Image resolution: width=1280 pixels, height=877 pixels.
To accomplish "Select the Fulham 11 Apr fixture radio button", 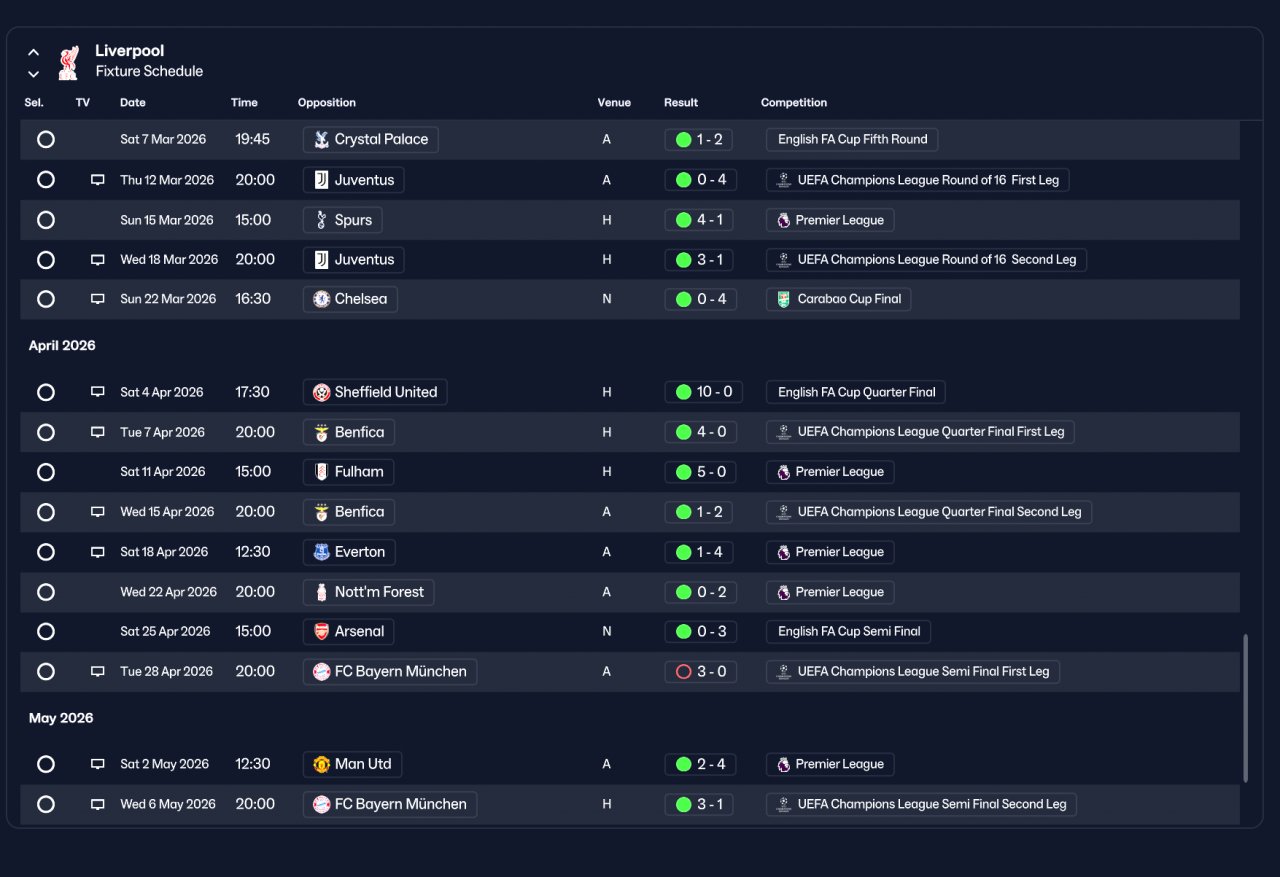I will coord(46,472).
